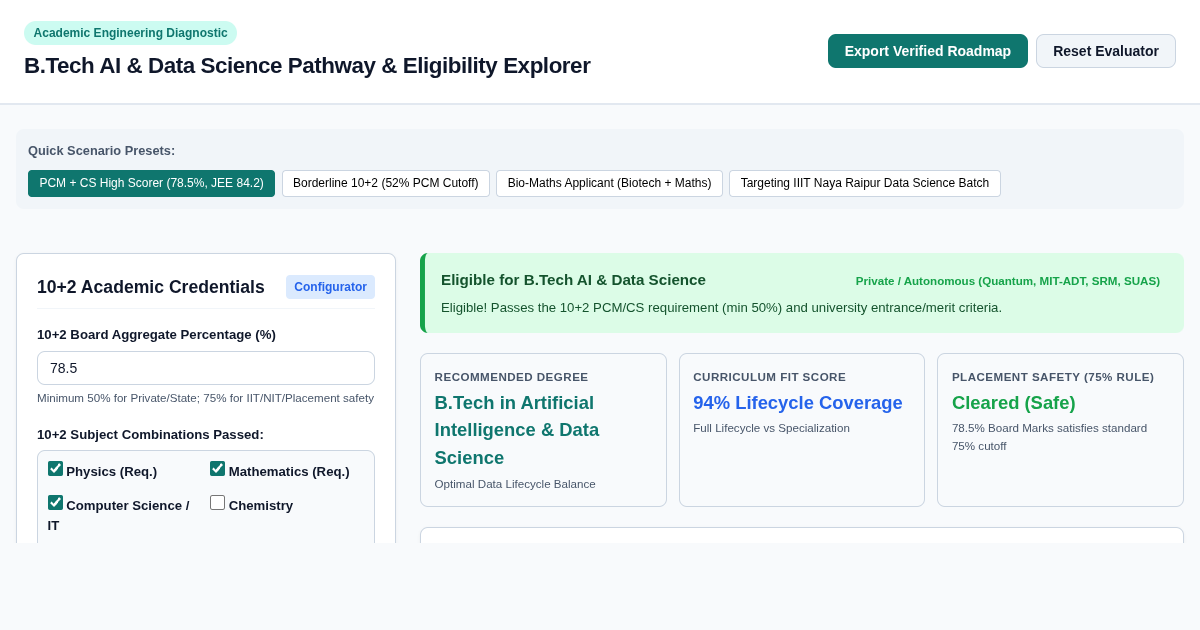Click Private / Autonomous universities label
This screenshot has height=630, width=1200.
click(1008, 281)
